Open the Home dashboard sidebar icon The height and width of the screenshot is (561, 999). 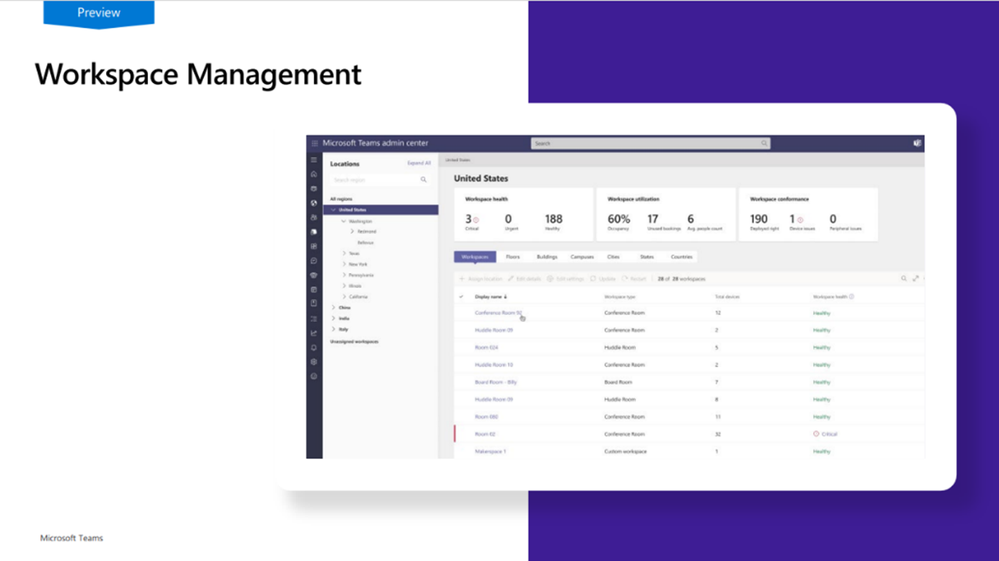[x=313, y=174]
